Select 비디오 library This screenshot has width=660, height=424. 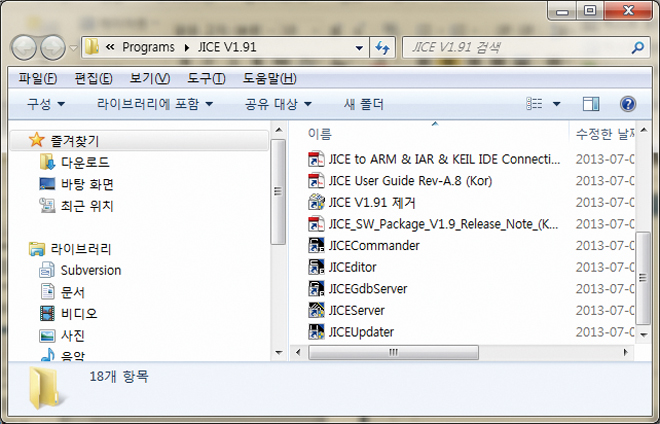coord(79,314)
